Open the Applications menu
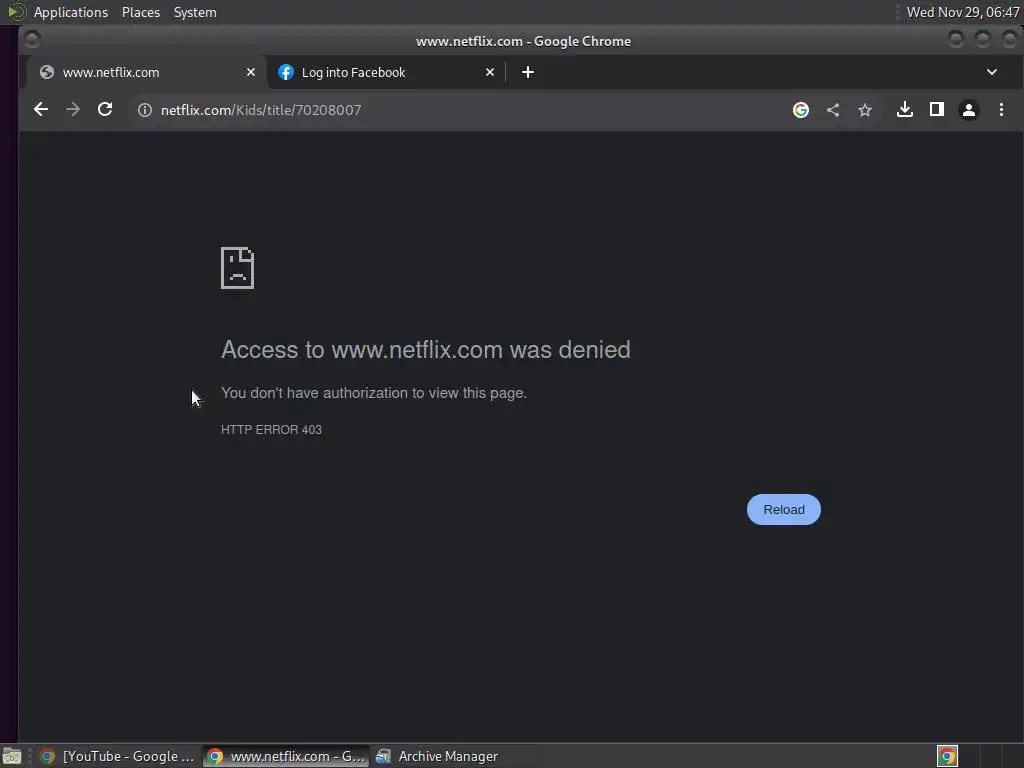Viewport: 1024px width, 768px height. coord(71,12)
